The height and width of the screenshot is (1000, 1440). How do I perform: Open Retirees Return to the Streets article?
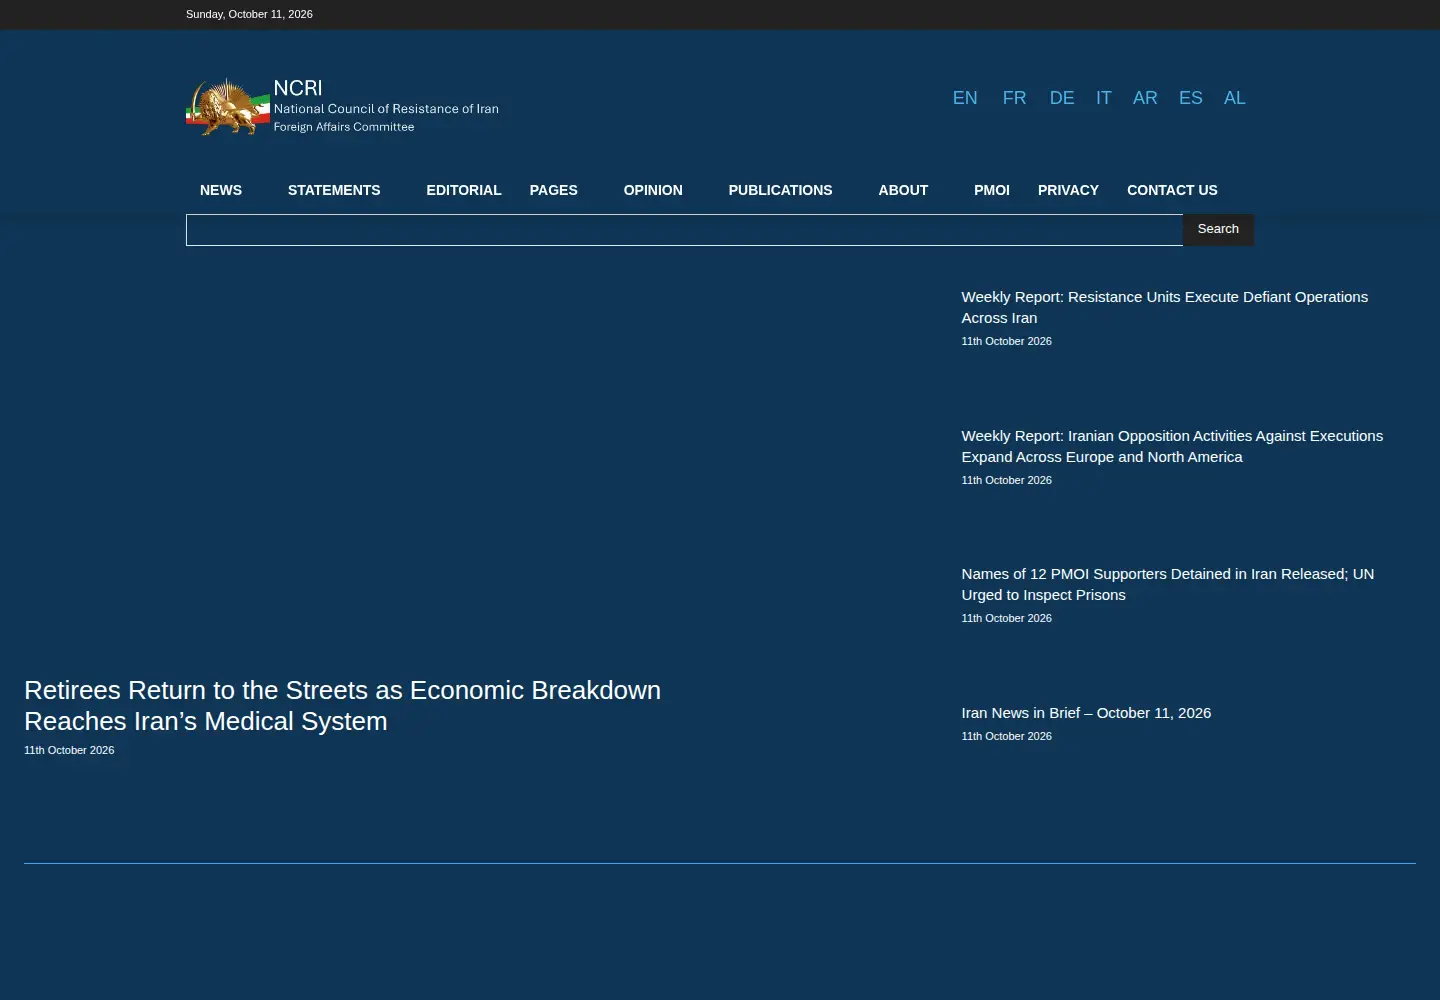(342, 706)
